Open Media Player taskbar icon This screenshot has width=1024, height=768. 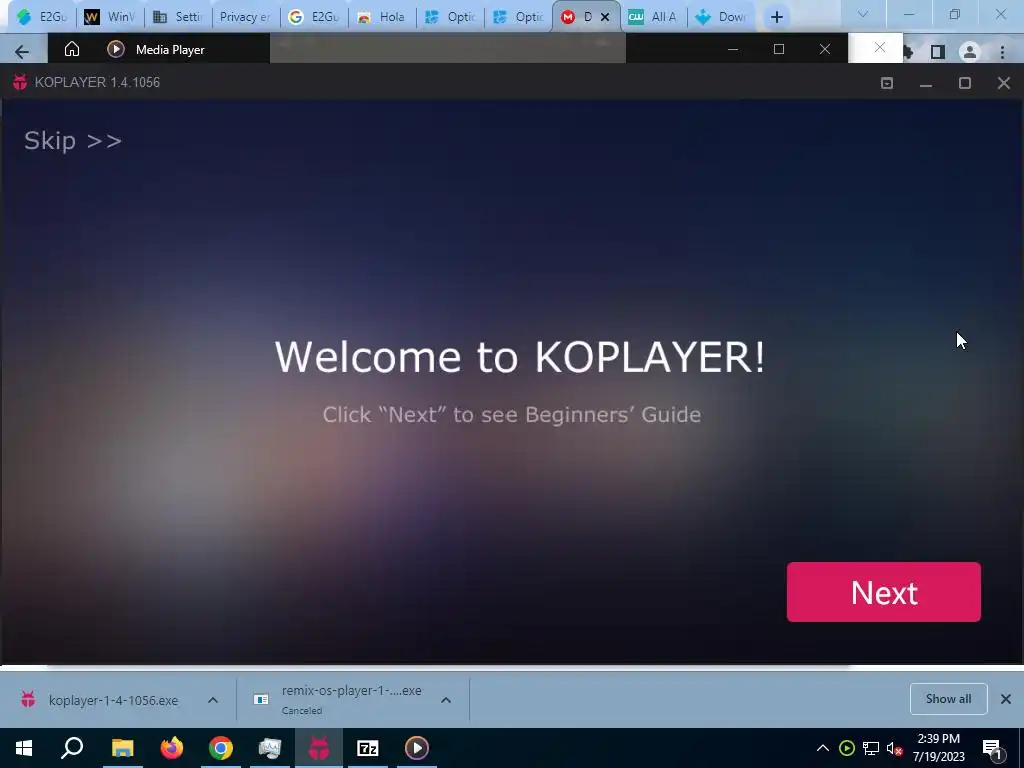(417, 748)
